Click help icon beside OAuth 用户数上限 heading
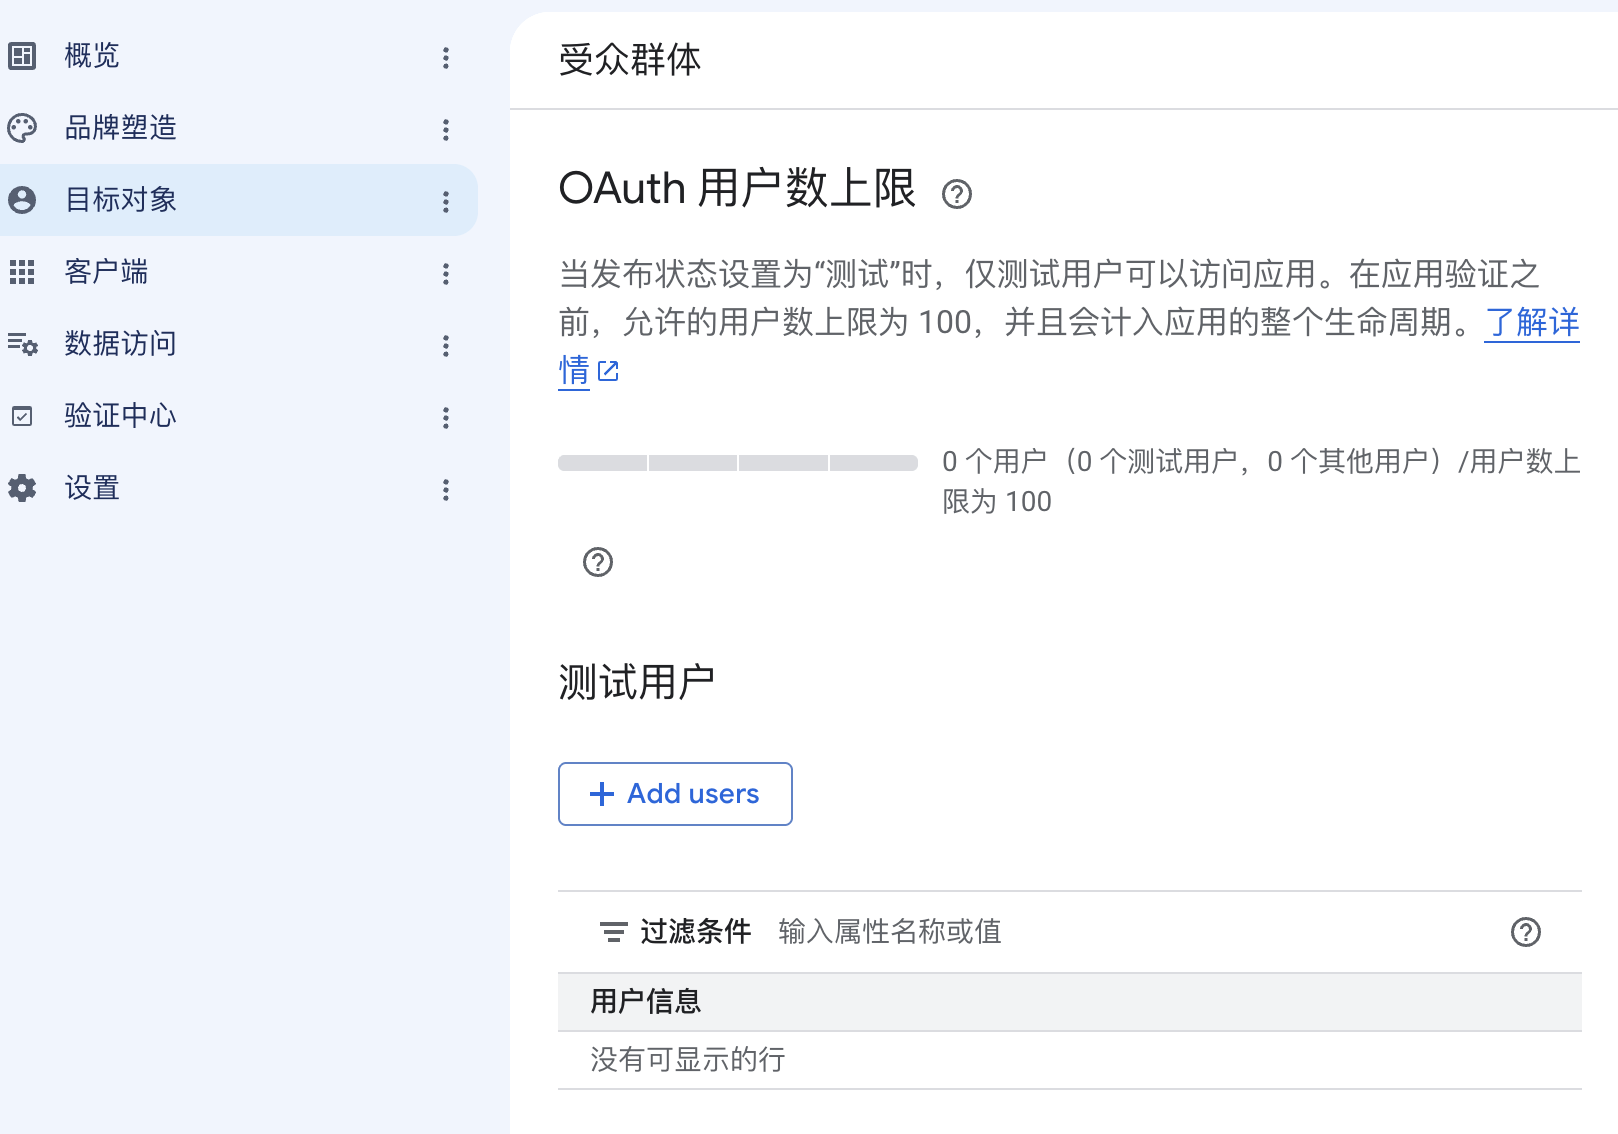The image size is (1618, 1134). point(957,193)
